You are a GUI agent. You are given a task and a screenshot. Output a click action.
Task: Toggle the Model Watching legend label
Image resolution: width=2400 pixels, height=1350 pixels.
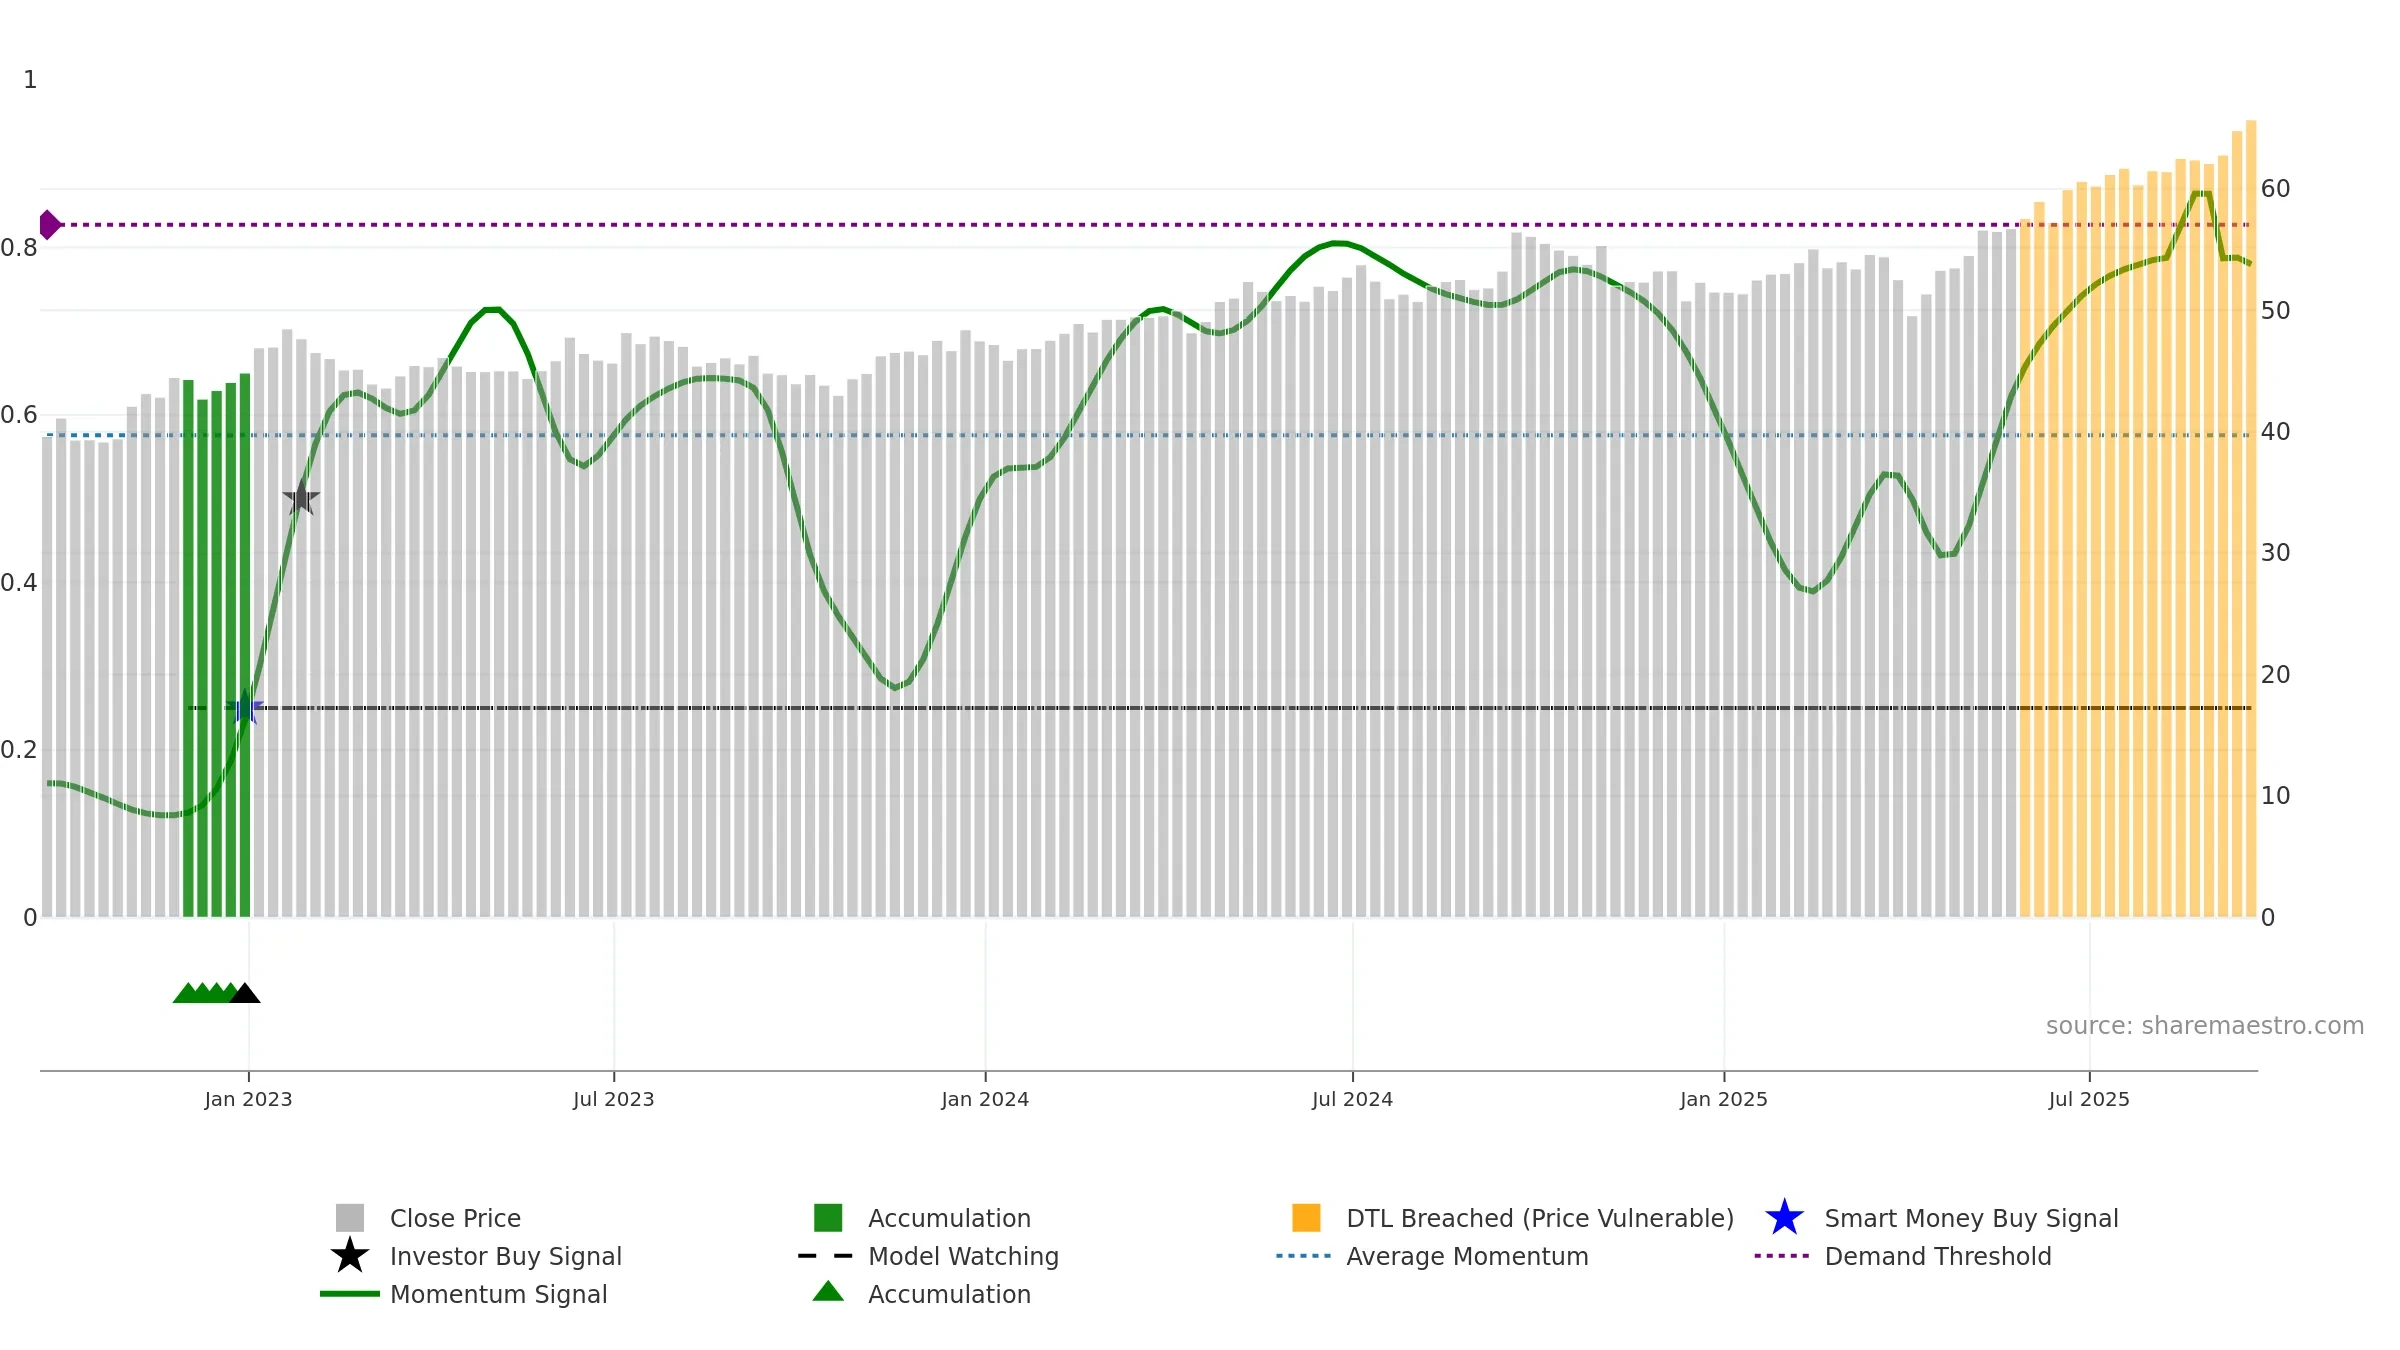[x=963, y=1256]
